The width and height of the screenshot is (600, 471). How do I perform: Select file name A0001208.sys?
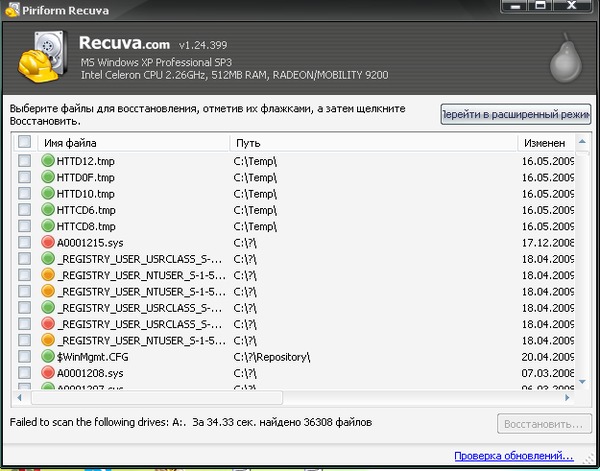click(x=90, y=373)
